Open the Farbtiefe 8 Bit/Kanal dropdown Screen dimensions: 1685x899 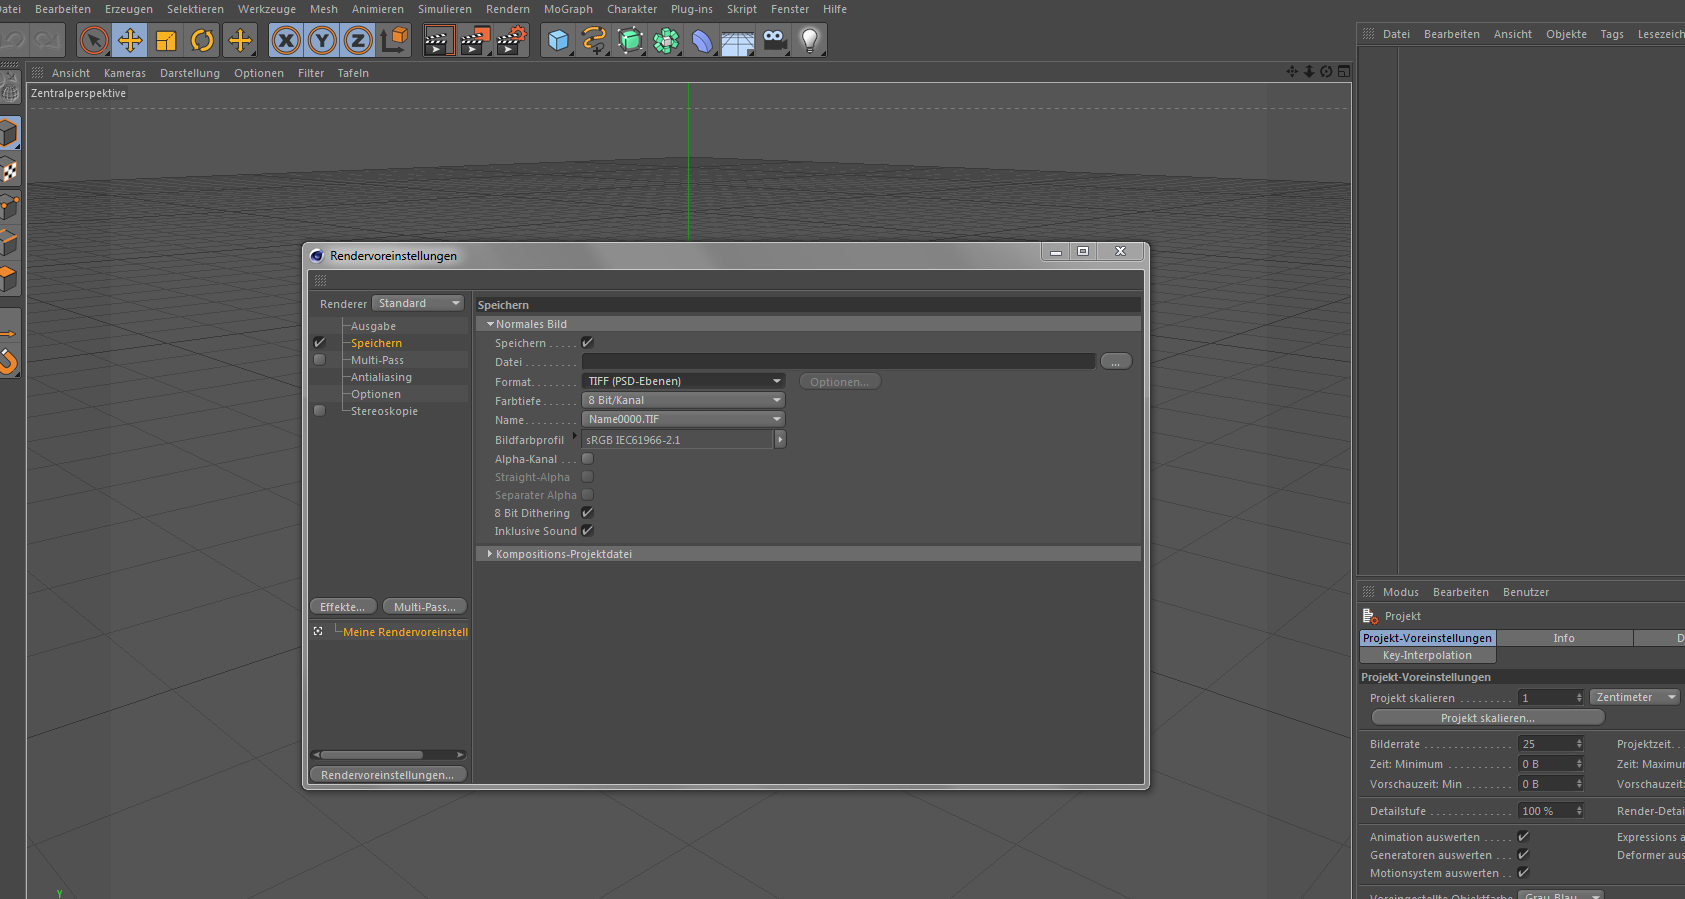point(683,400)
